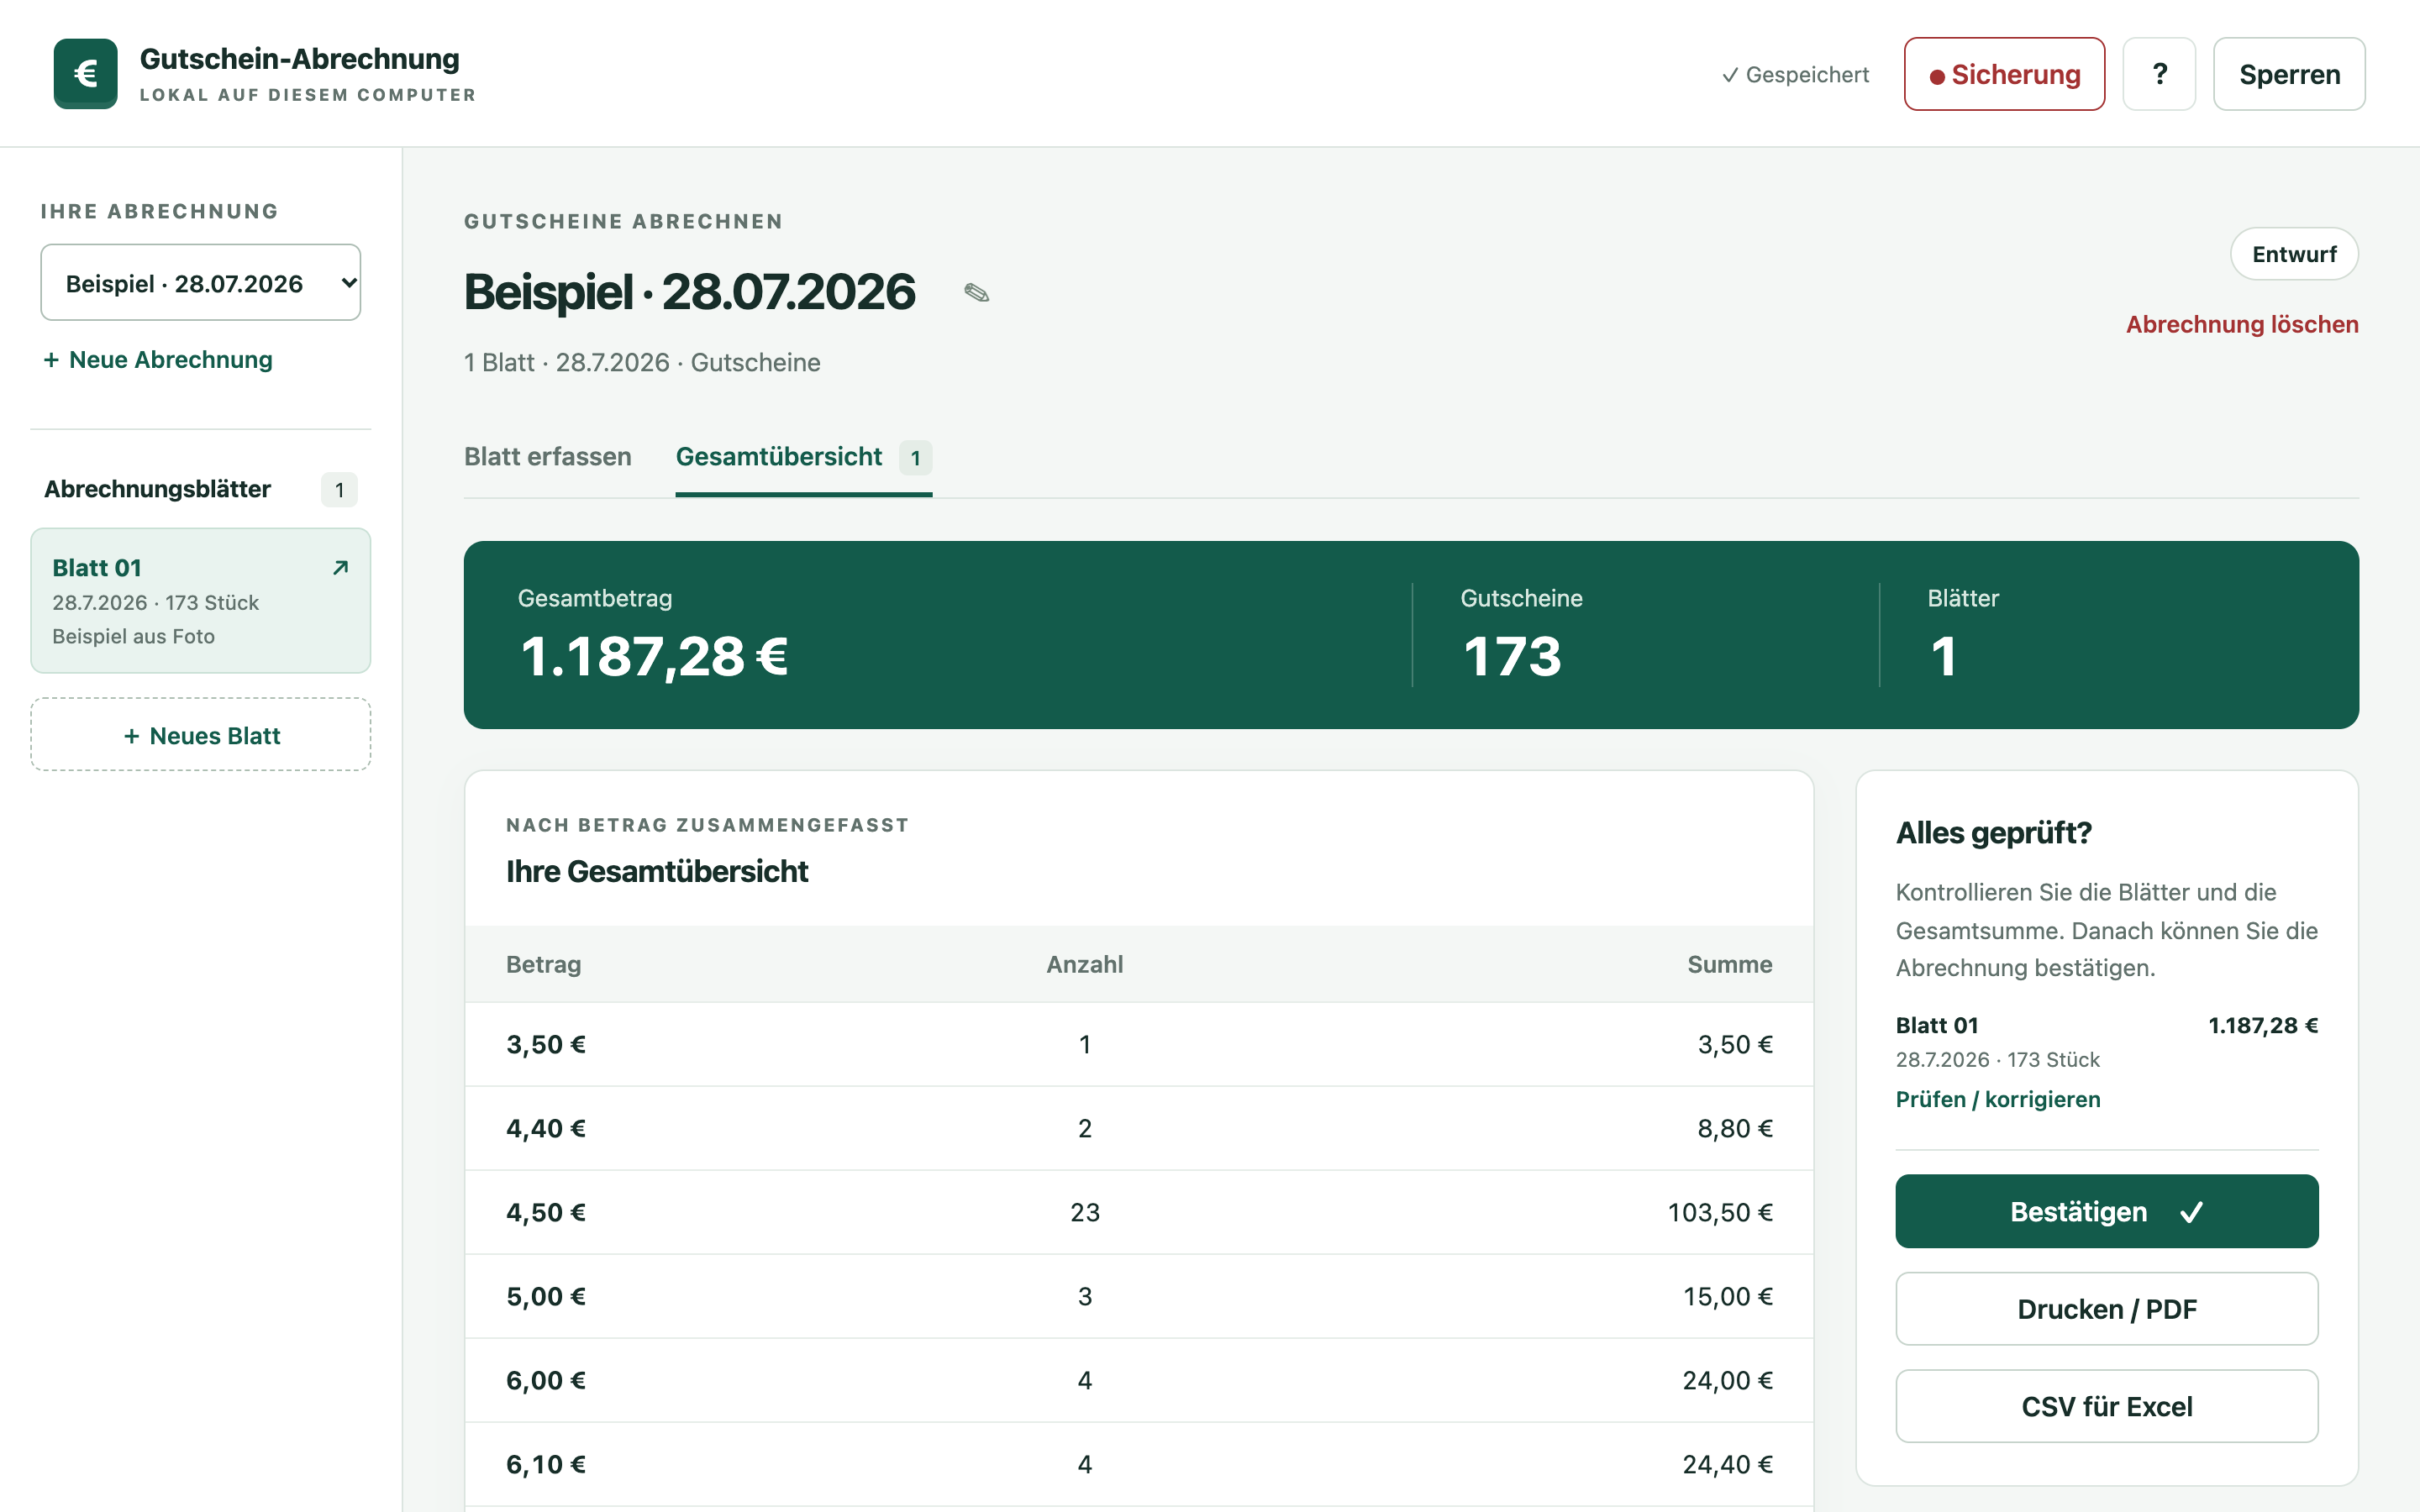The width and height of the screenshot is (2420, 1512).
Task: Click the Gesamtbetrag 1.187,28 € value in banner
Action: tap(655, 657)
